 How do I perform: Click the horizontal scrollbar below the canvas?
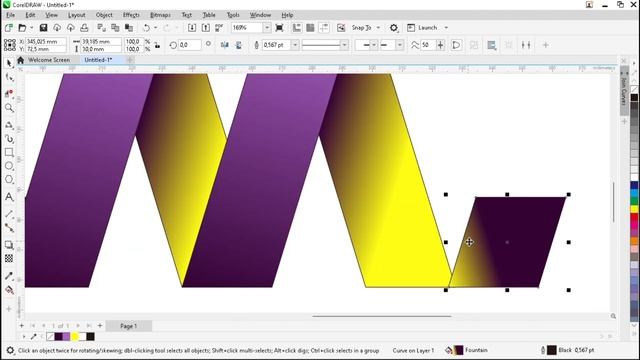[382, 316]
